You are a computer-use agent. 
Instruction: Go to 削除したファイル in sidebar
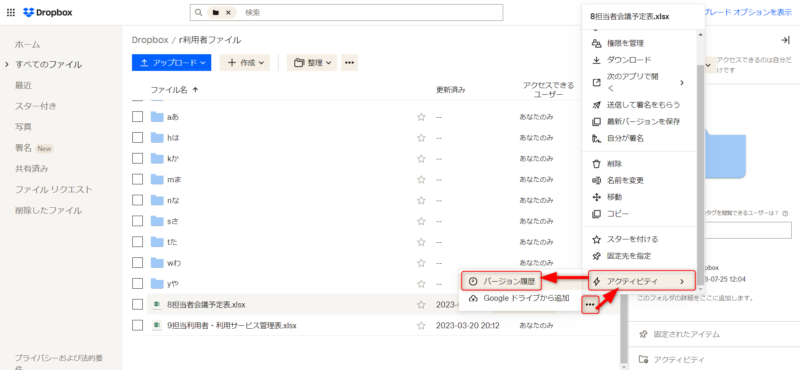point(48,210)
